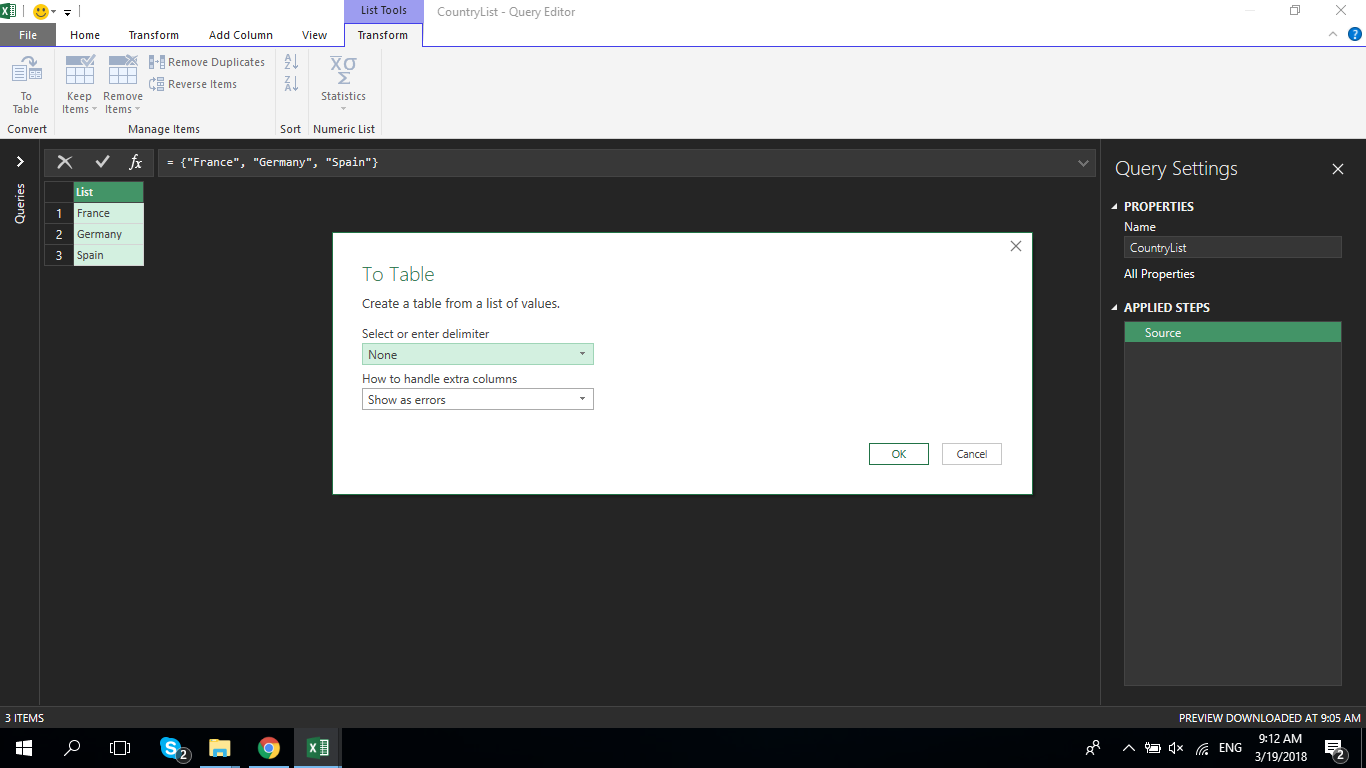Image resolution: width=1366 pixels, height=768 pixels.
Task: Convert list using To Table icon
Action: coord(26,85)
